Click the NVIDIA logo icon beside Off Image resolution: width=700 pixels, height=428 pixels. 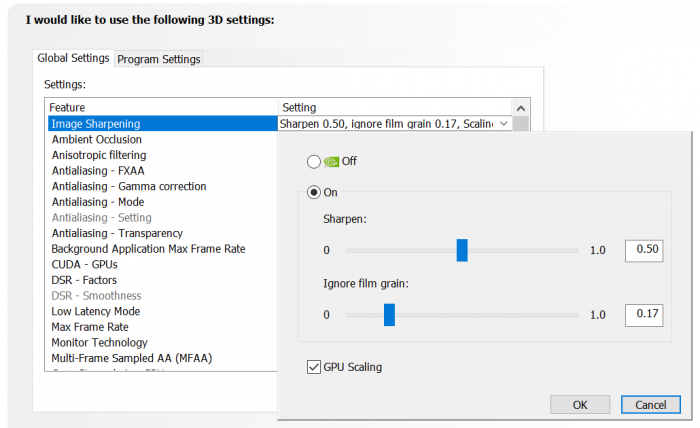tap(331, 162)
